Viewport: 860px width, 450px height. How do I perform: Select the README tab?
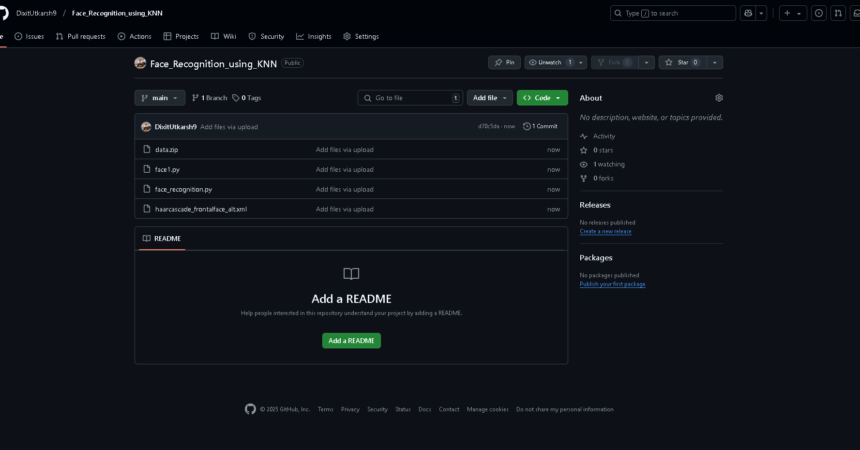pyautogui.click(x=162, y=239)
